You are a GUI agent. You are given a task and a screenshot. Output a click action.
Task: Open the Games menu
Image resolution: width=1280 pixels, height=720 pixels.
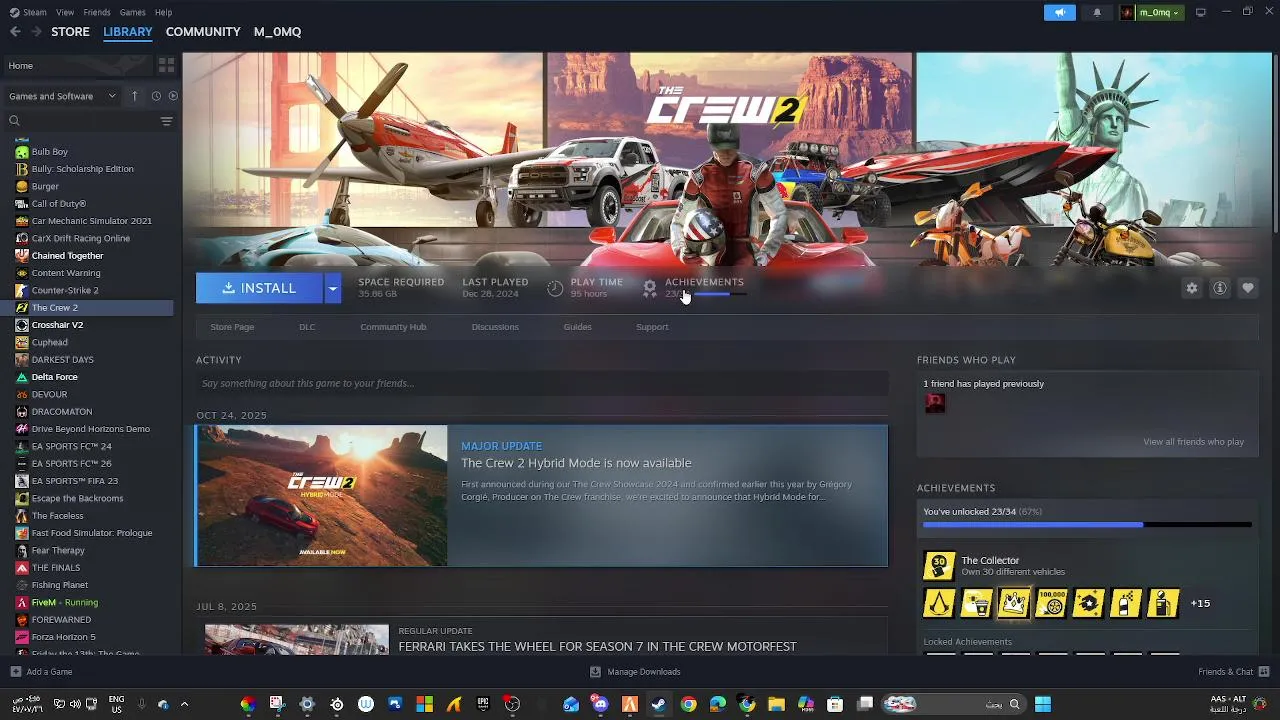(x=132, y=12)
